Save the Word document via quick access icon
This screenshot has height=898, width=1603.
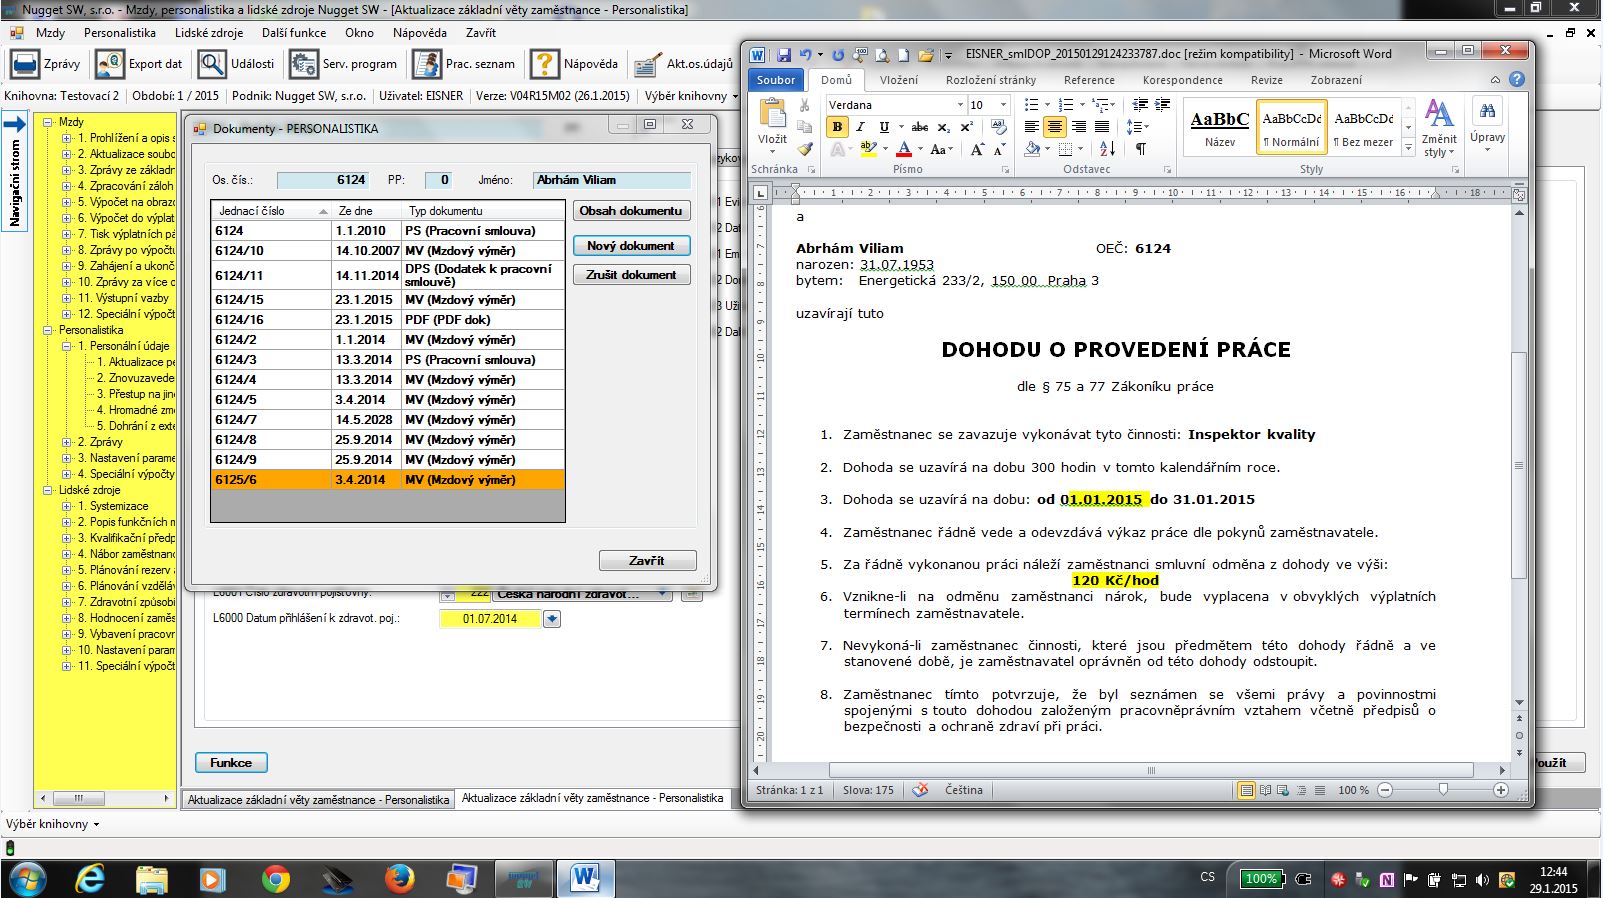[x=783, y=55]
